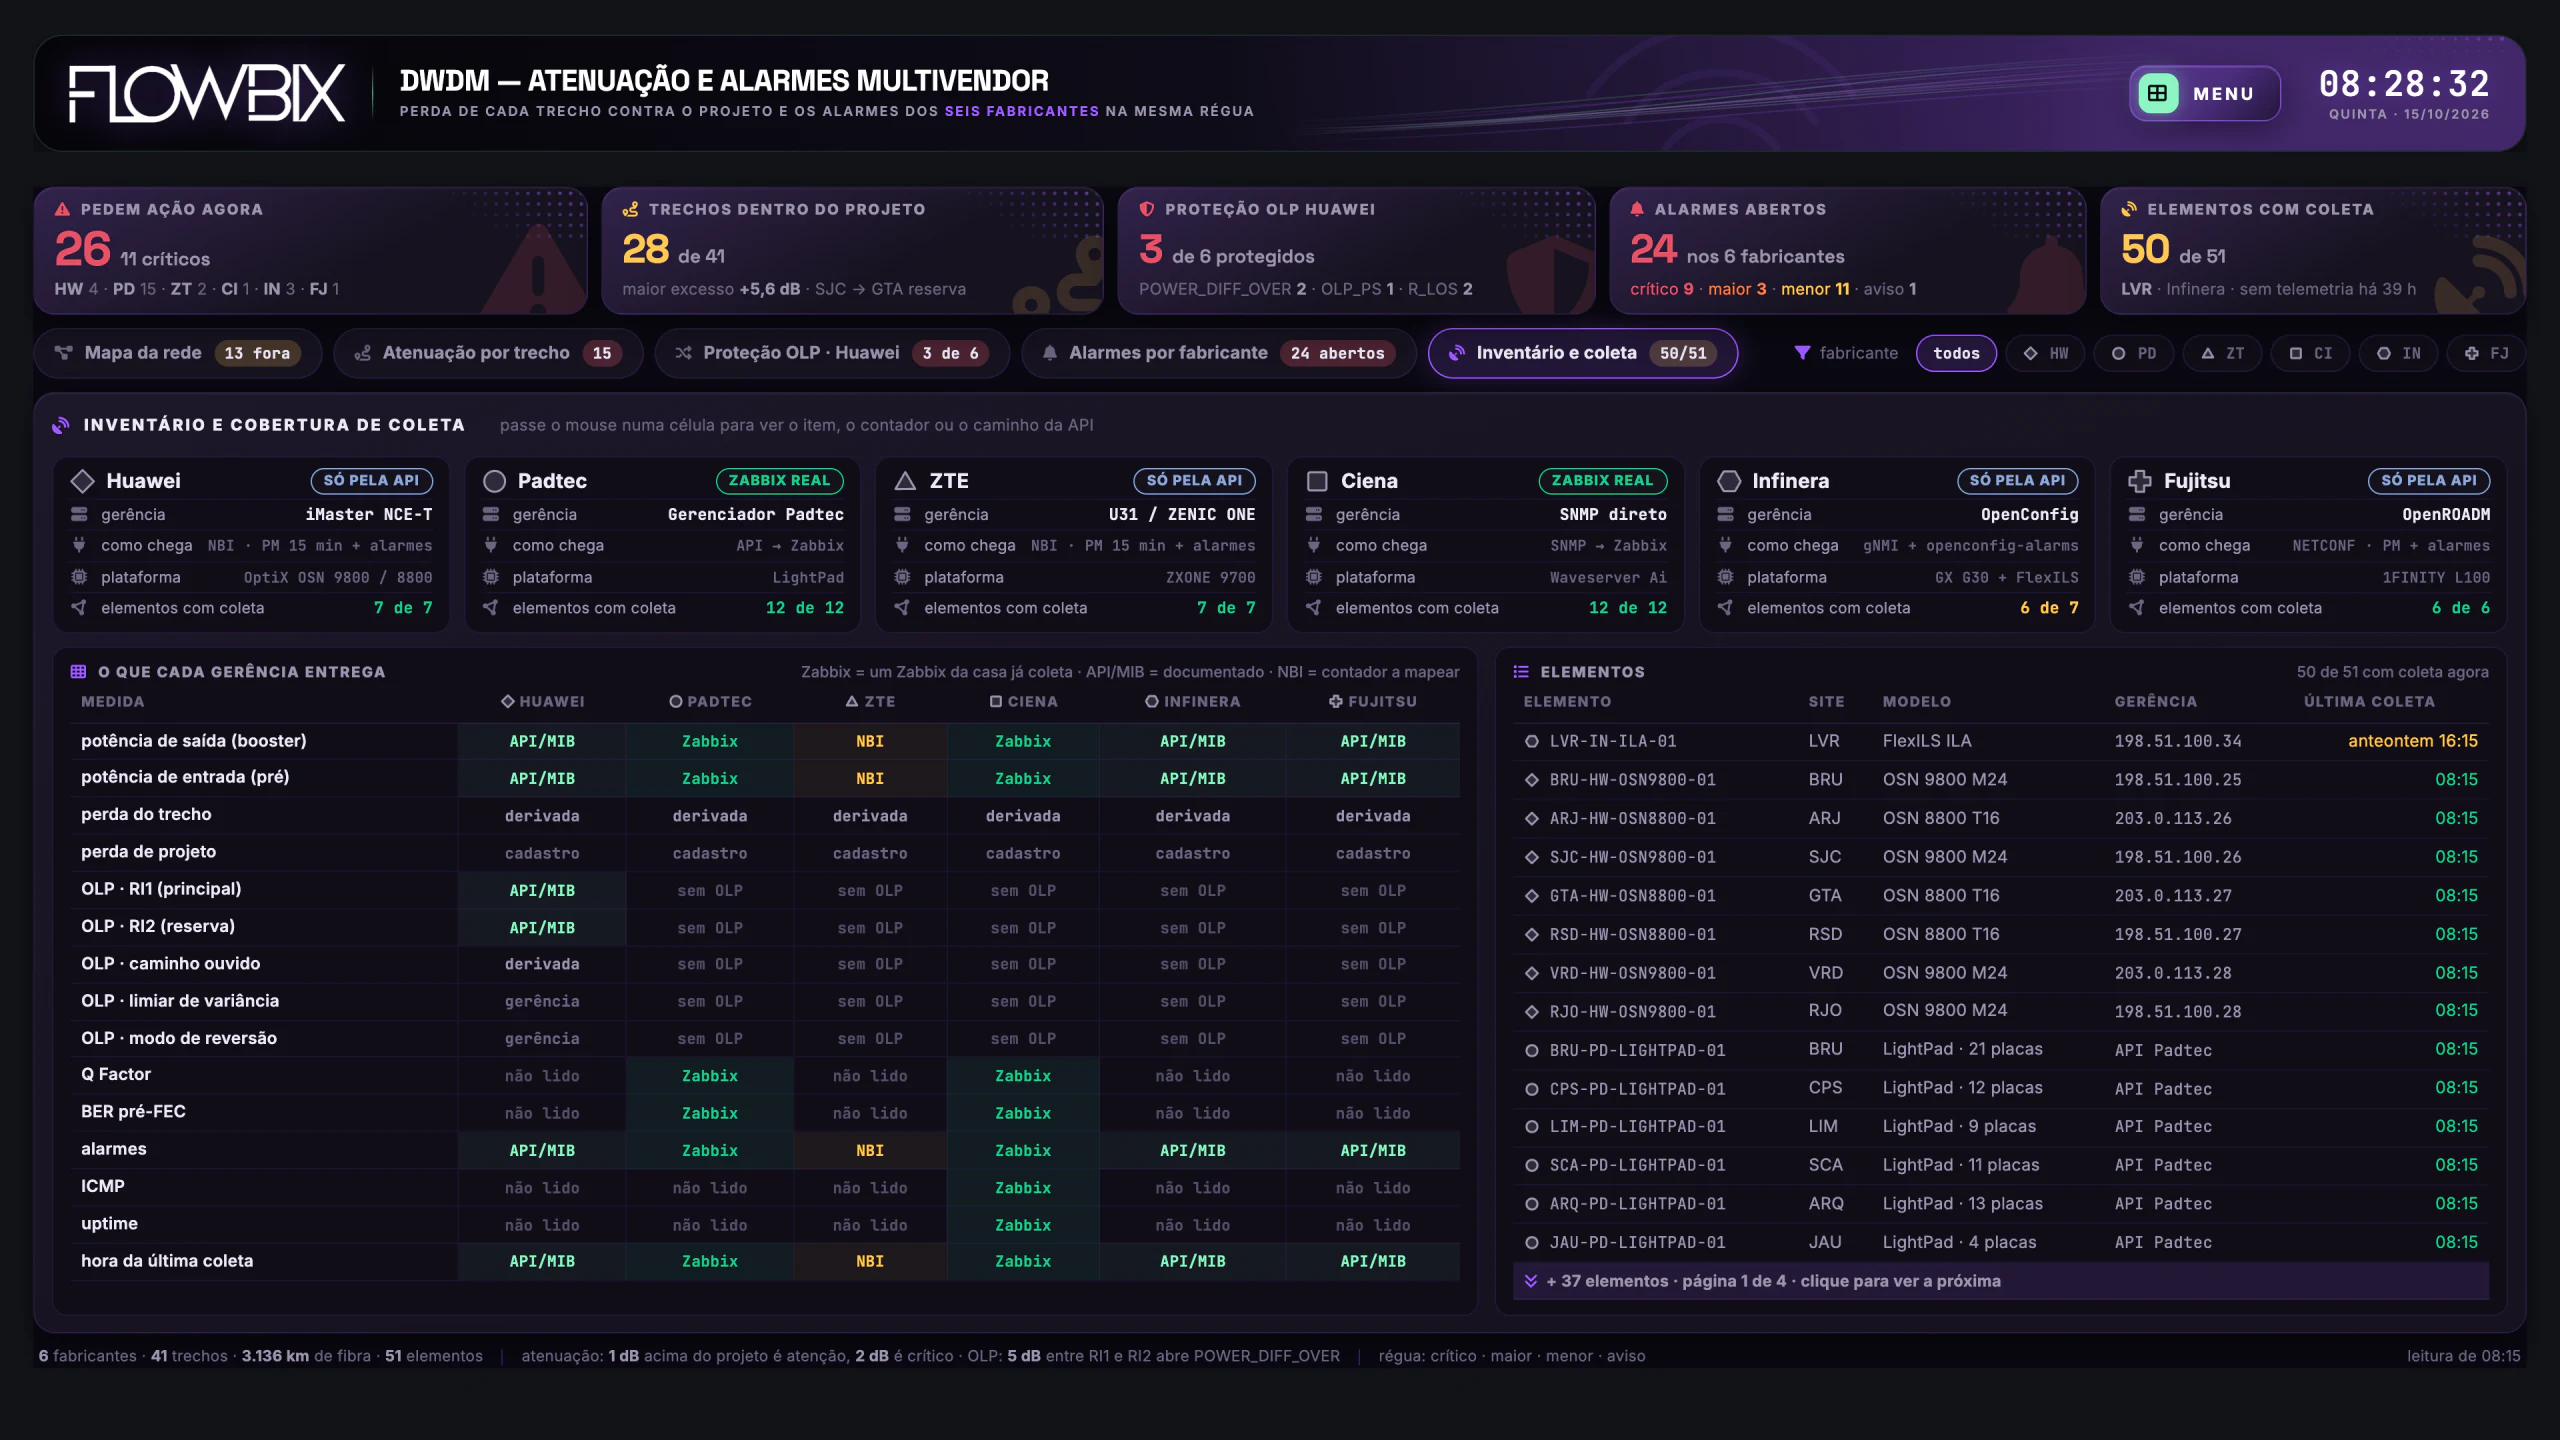Click the Padtec circle icon in vendor card
The height and width of the screenshot is (1440, 2560).
(x=494, y=481)
